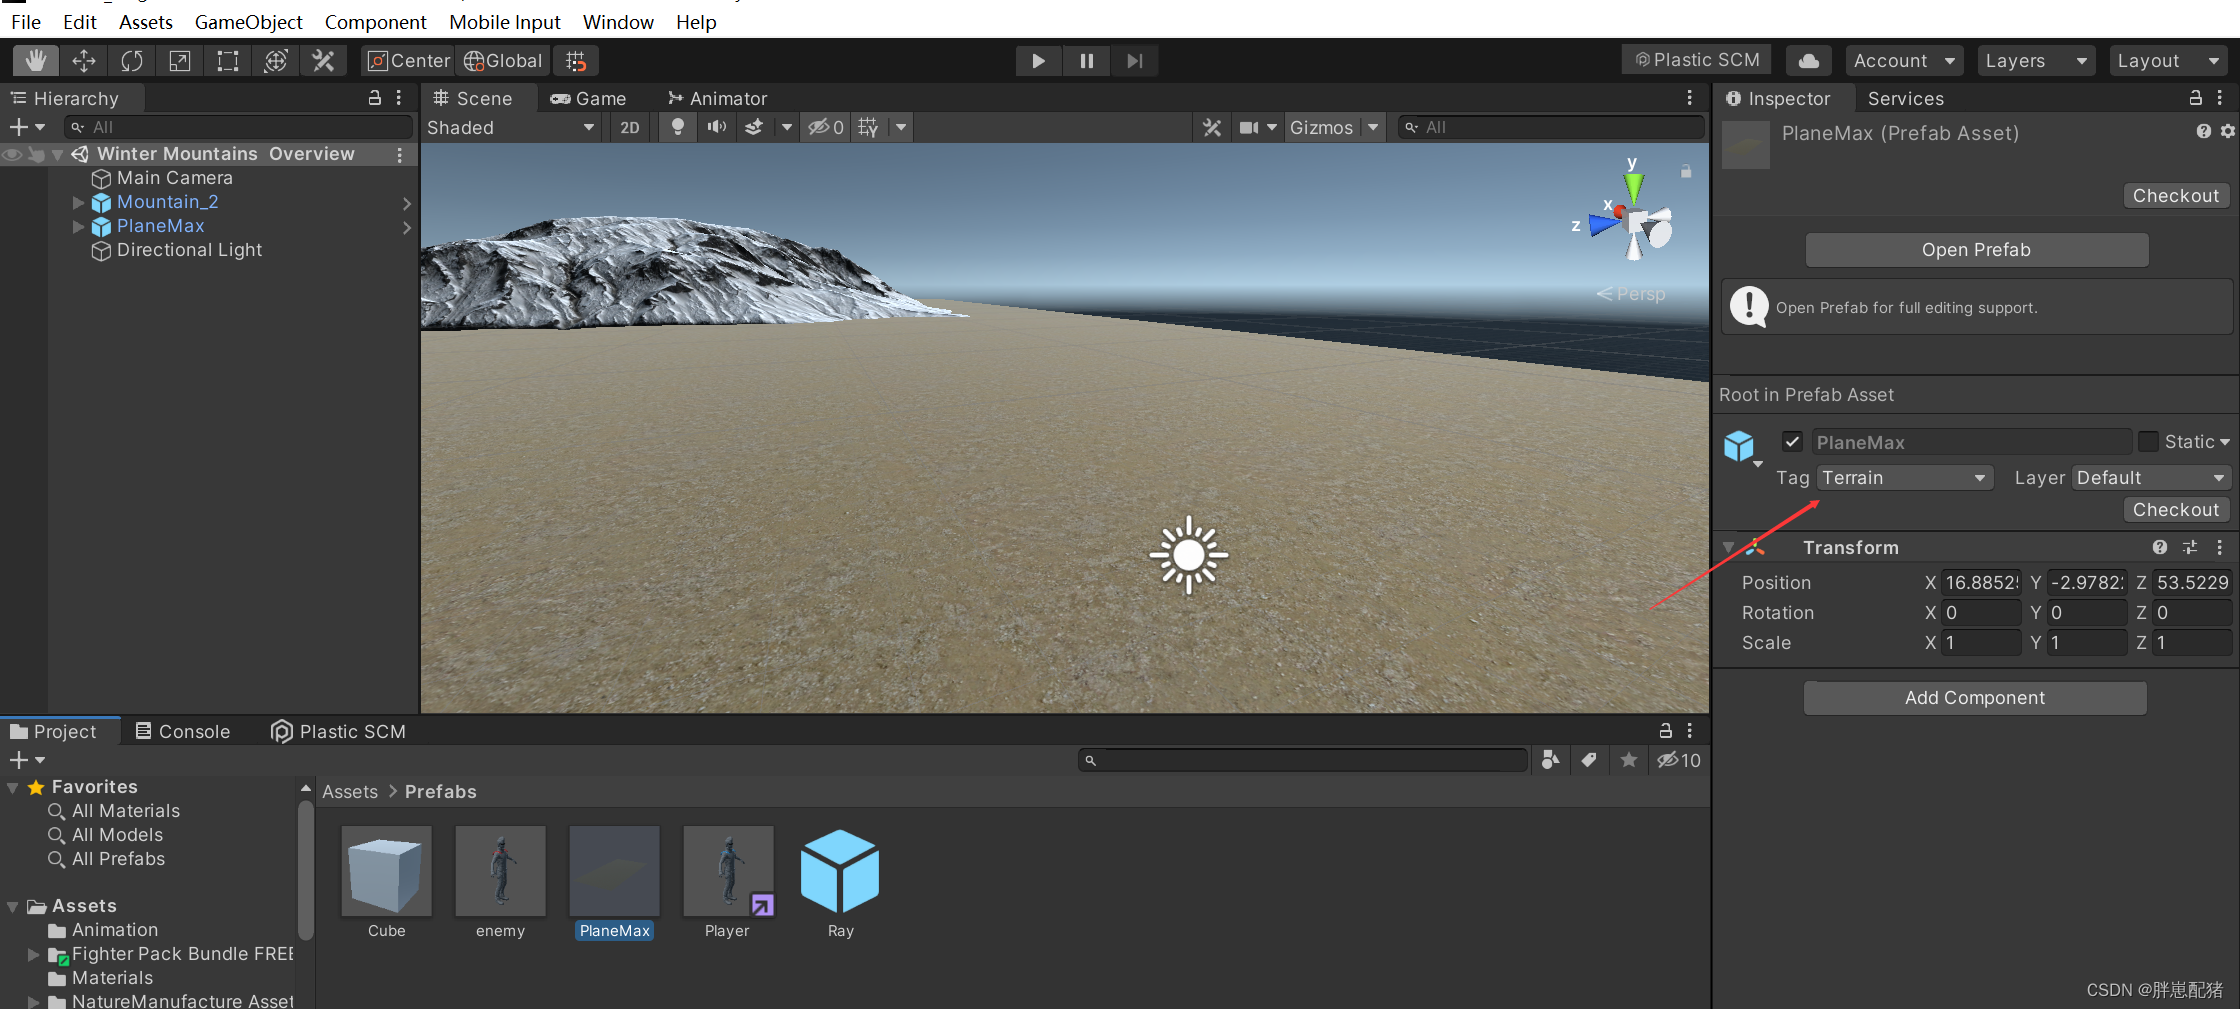Enable the Static flag for PlaneMax

point(2150,441)
